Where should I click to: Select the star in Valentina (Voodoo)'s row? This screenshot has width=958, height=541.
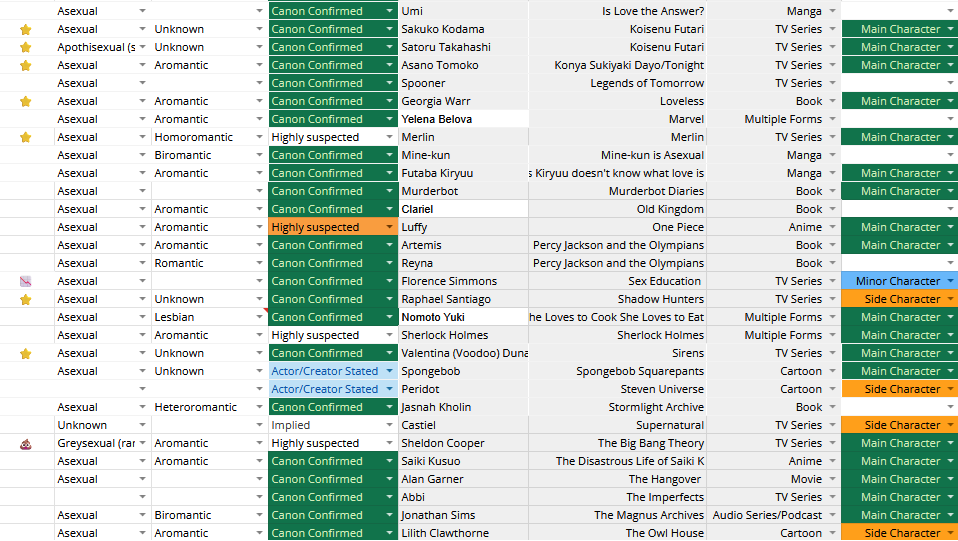tap(26, 354)
